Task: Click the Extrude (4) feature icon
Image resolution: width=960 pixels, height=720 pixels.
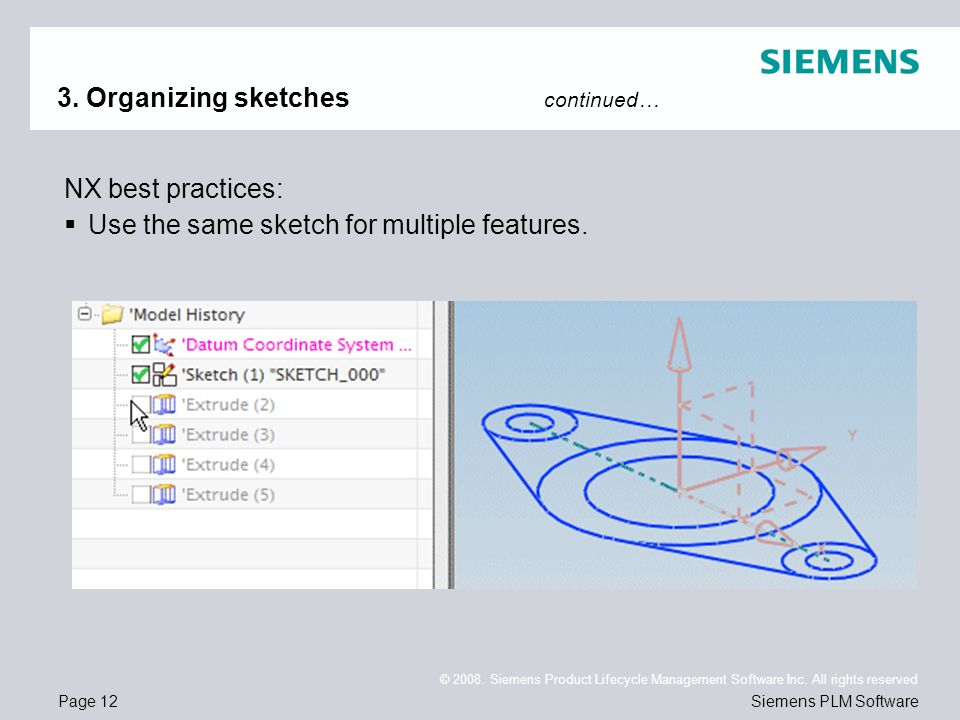Action: [x=163, y=465]
